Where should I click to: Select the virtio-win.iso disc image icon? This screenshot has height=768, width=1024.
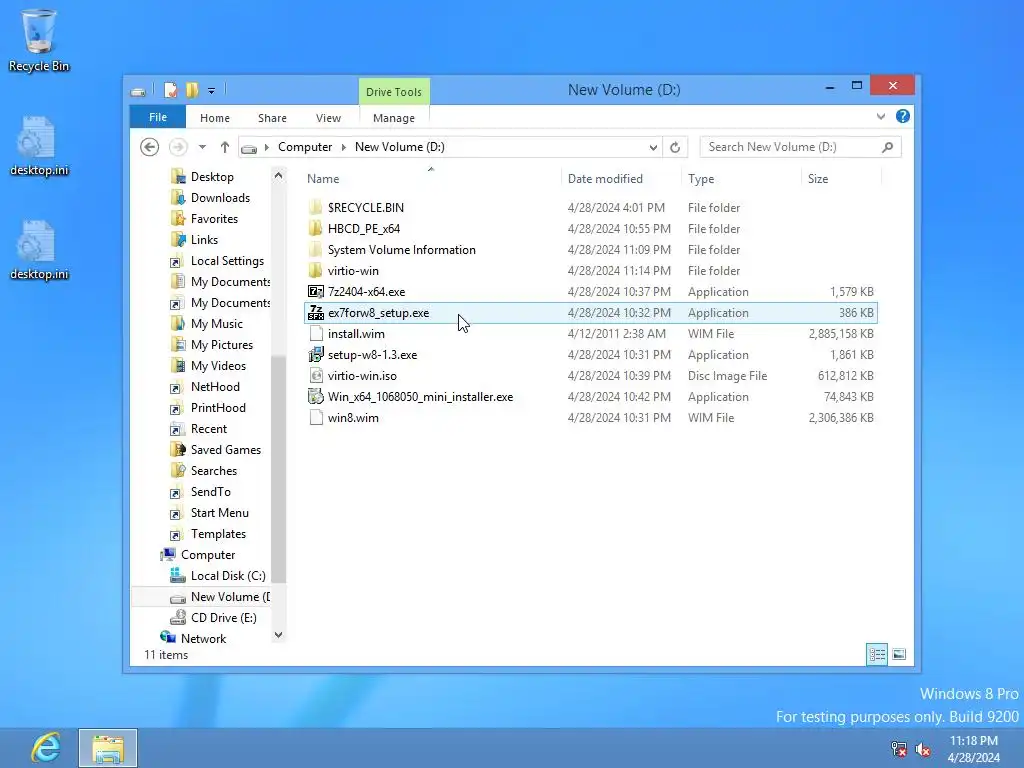(x=316, y=376)
